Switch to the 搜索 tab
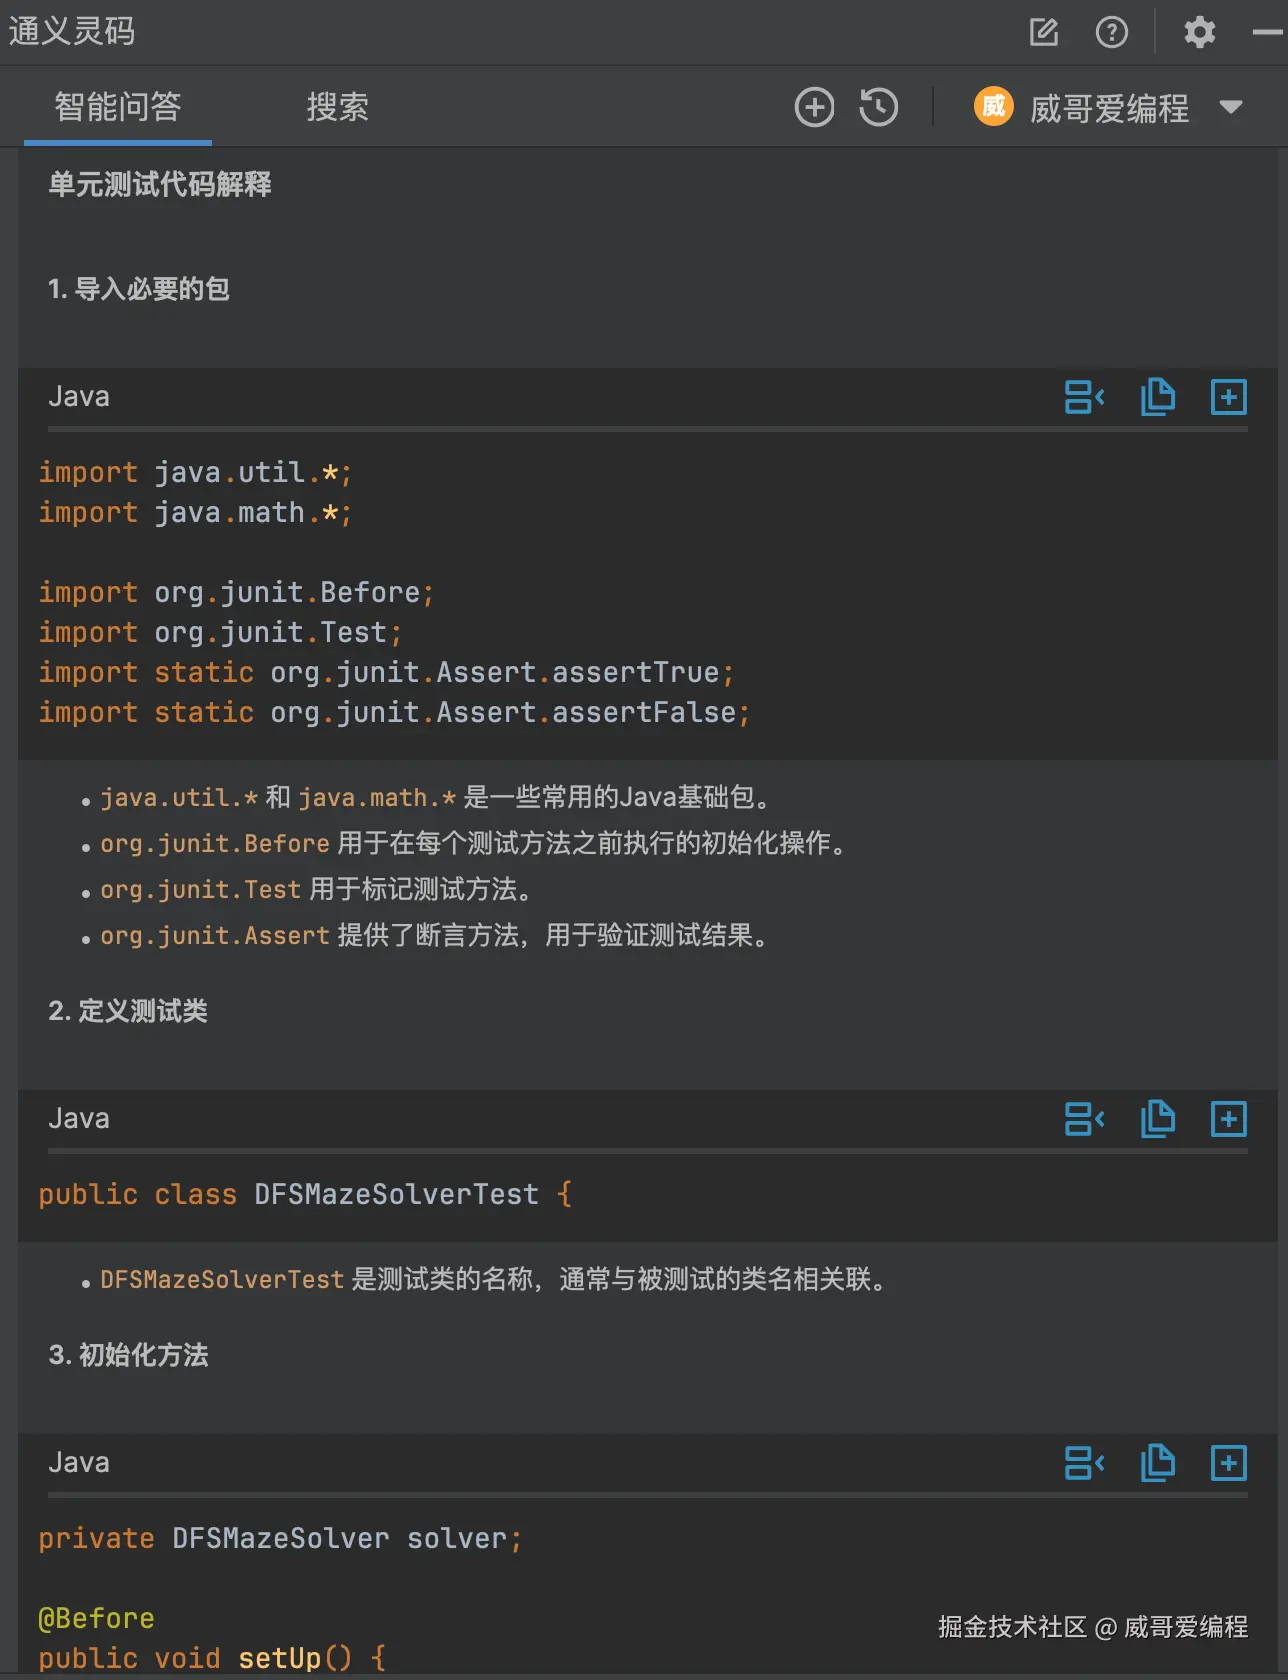The image size is (1288, 1680). 337,107
